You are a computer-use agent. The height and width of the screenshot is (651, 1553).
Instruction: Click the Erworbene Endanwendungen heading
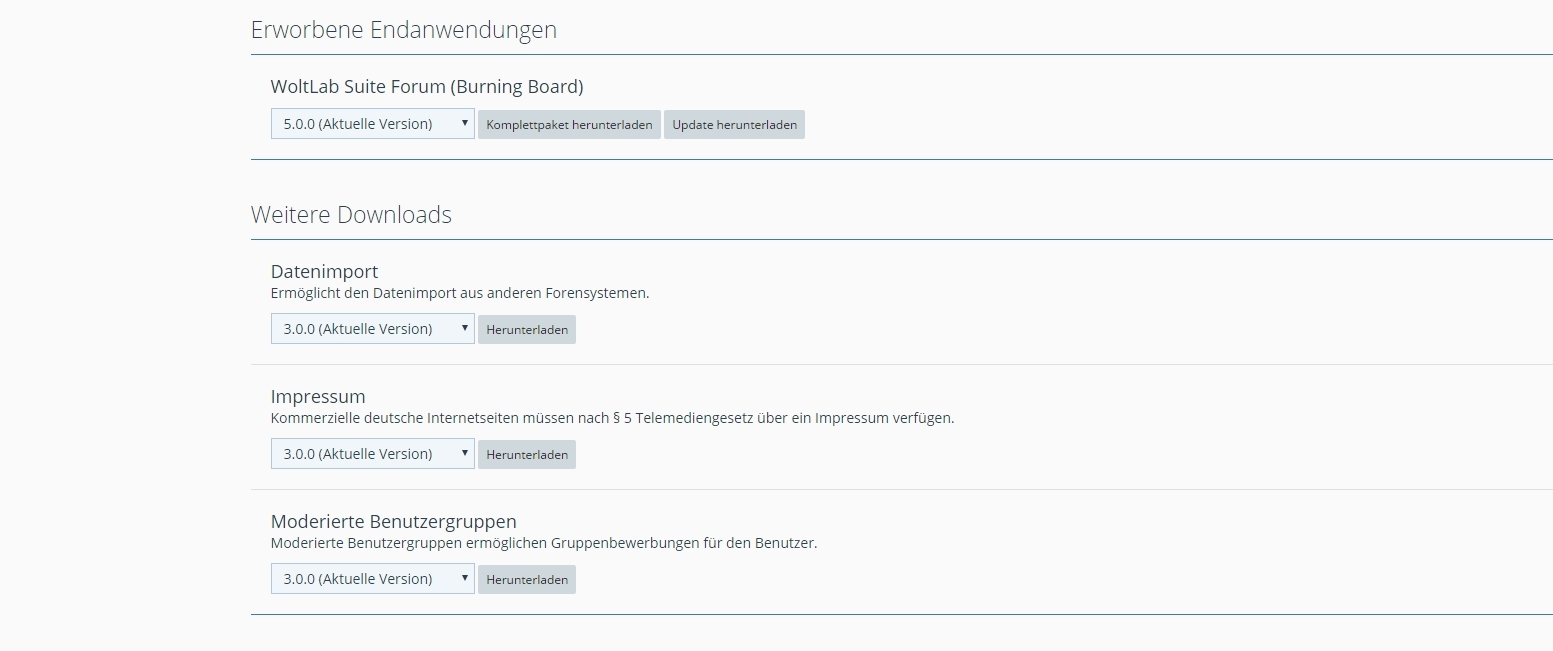(403, 30)
